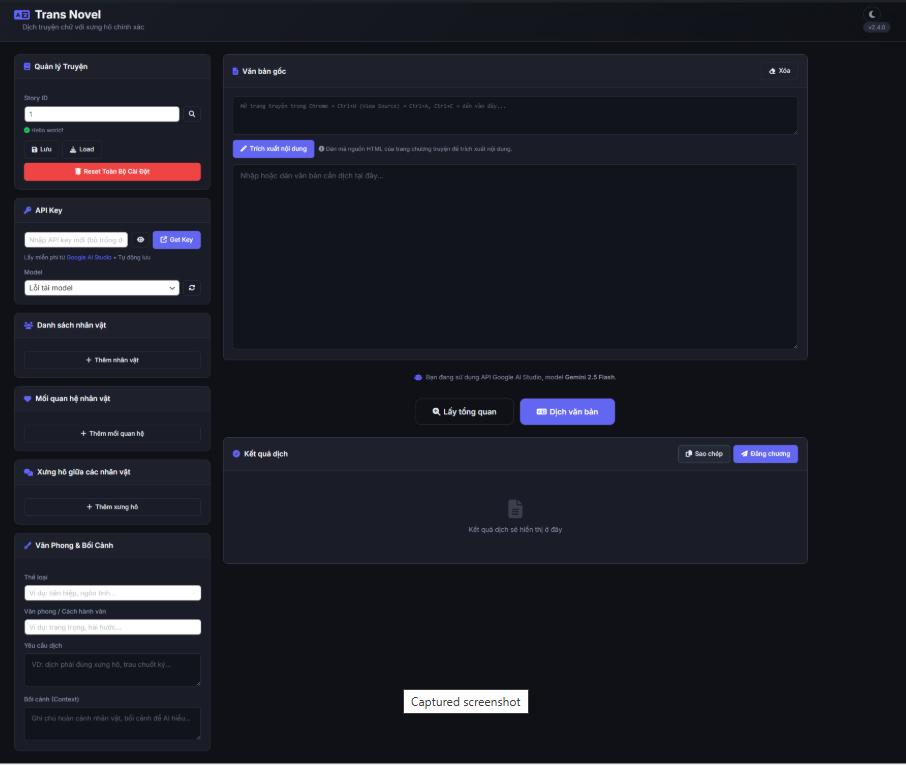
Task: Click Thêm xưng hô button
Action: click(x=112, y=507)
